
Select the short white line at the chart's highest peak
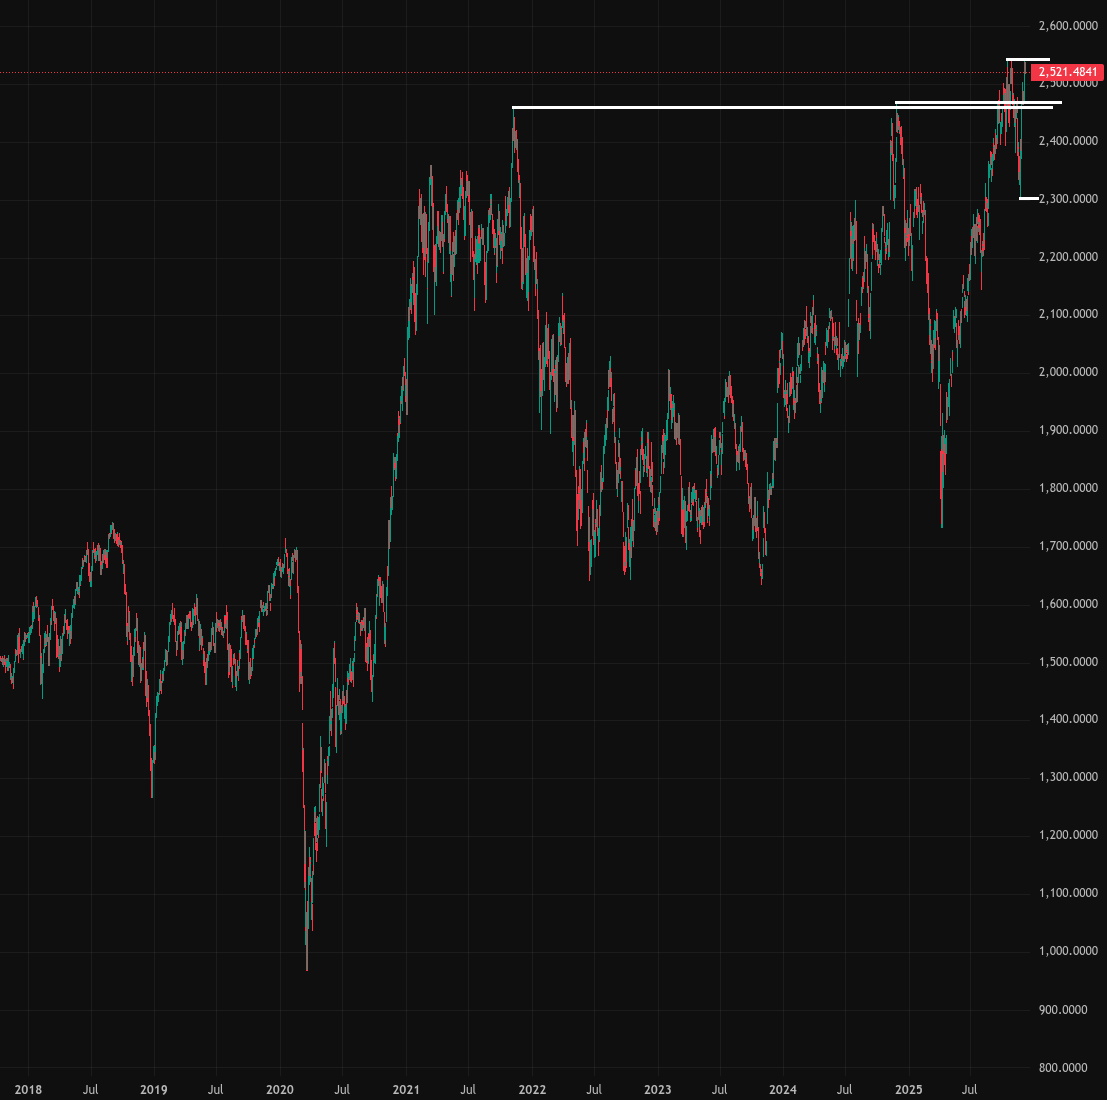[x=1028, y=59]
